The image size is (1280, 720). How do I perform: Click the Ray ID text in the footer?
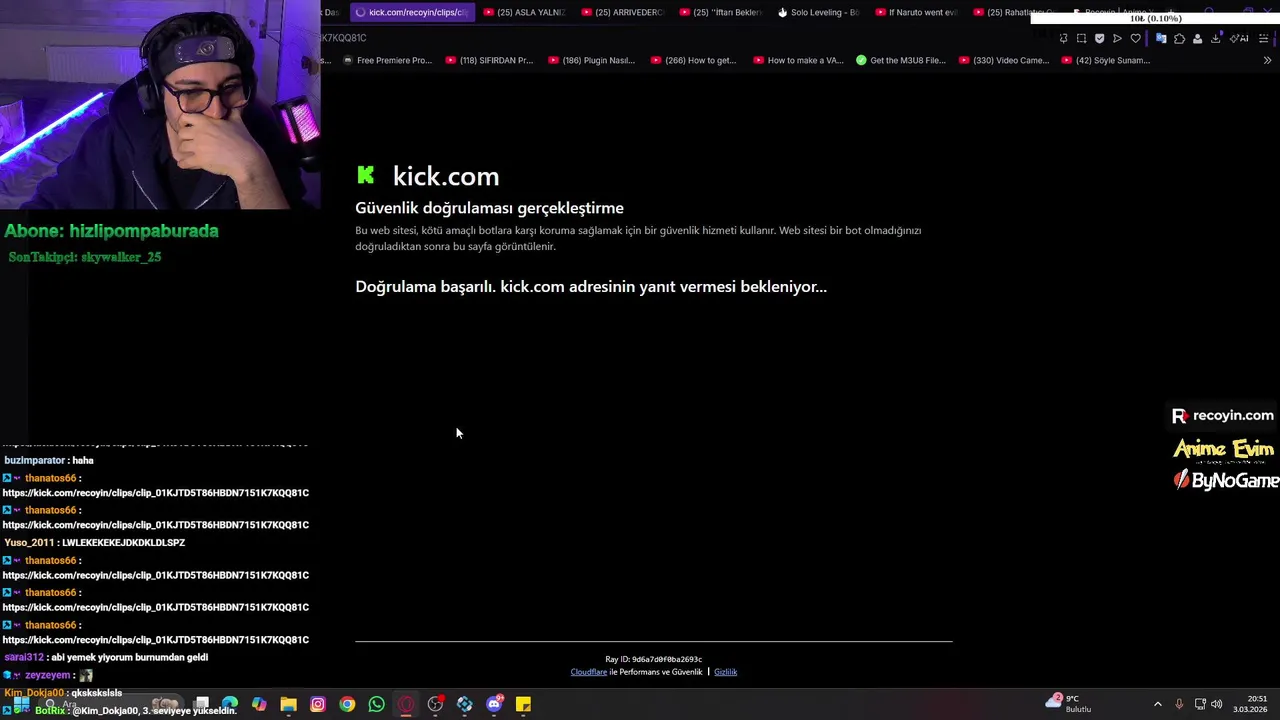pyautogui.click(x=653, y=659)
